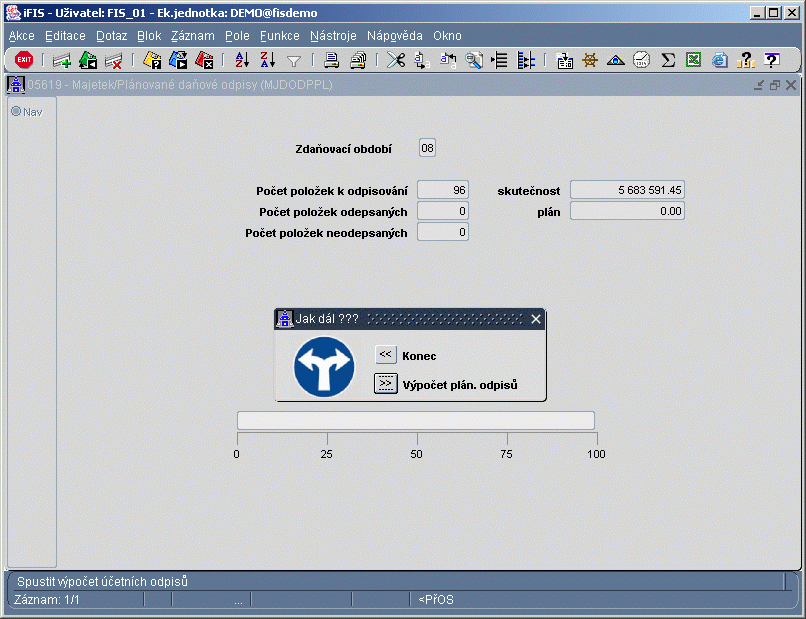The image size is (806, 619).
Task: Open the Okno menu
Action: pyautogui.click(x=447, y=36)
